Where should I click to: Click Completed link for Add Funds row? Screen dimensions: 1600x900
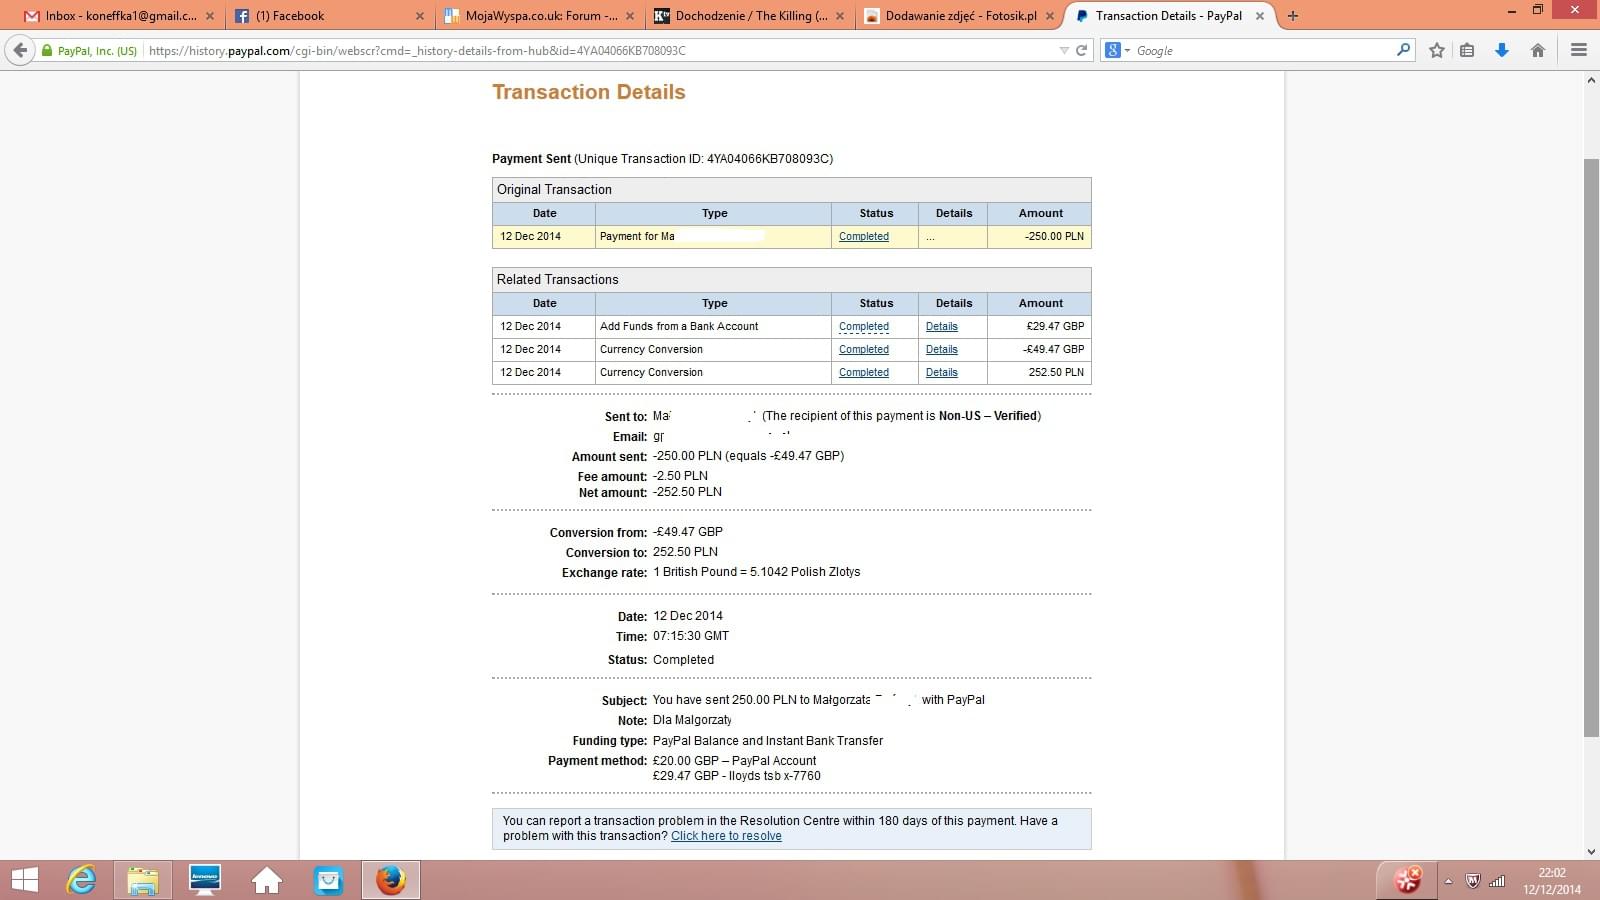(864, 327)
